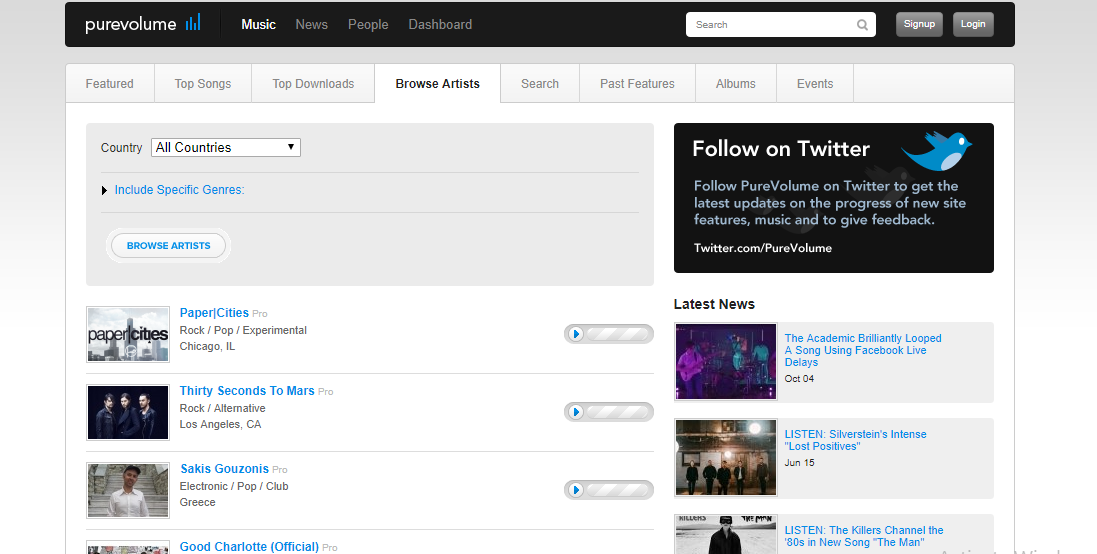
Task: Switch to the Top Songs tab
Action: [x=203, y=83]
